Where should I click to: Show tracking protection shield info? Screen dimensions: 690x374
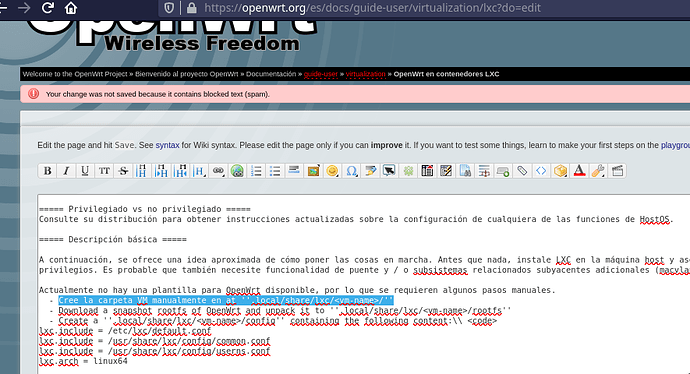pyautogui.click(x=169, y=8)
